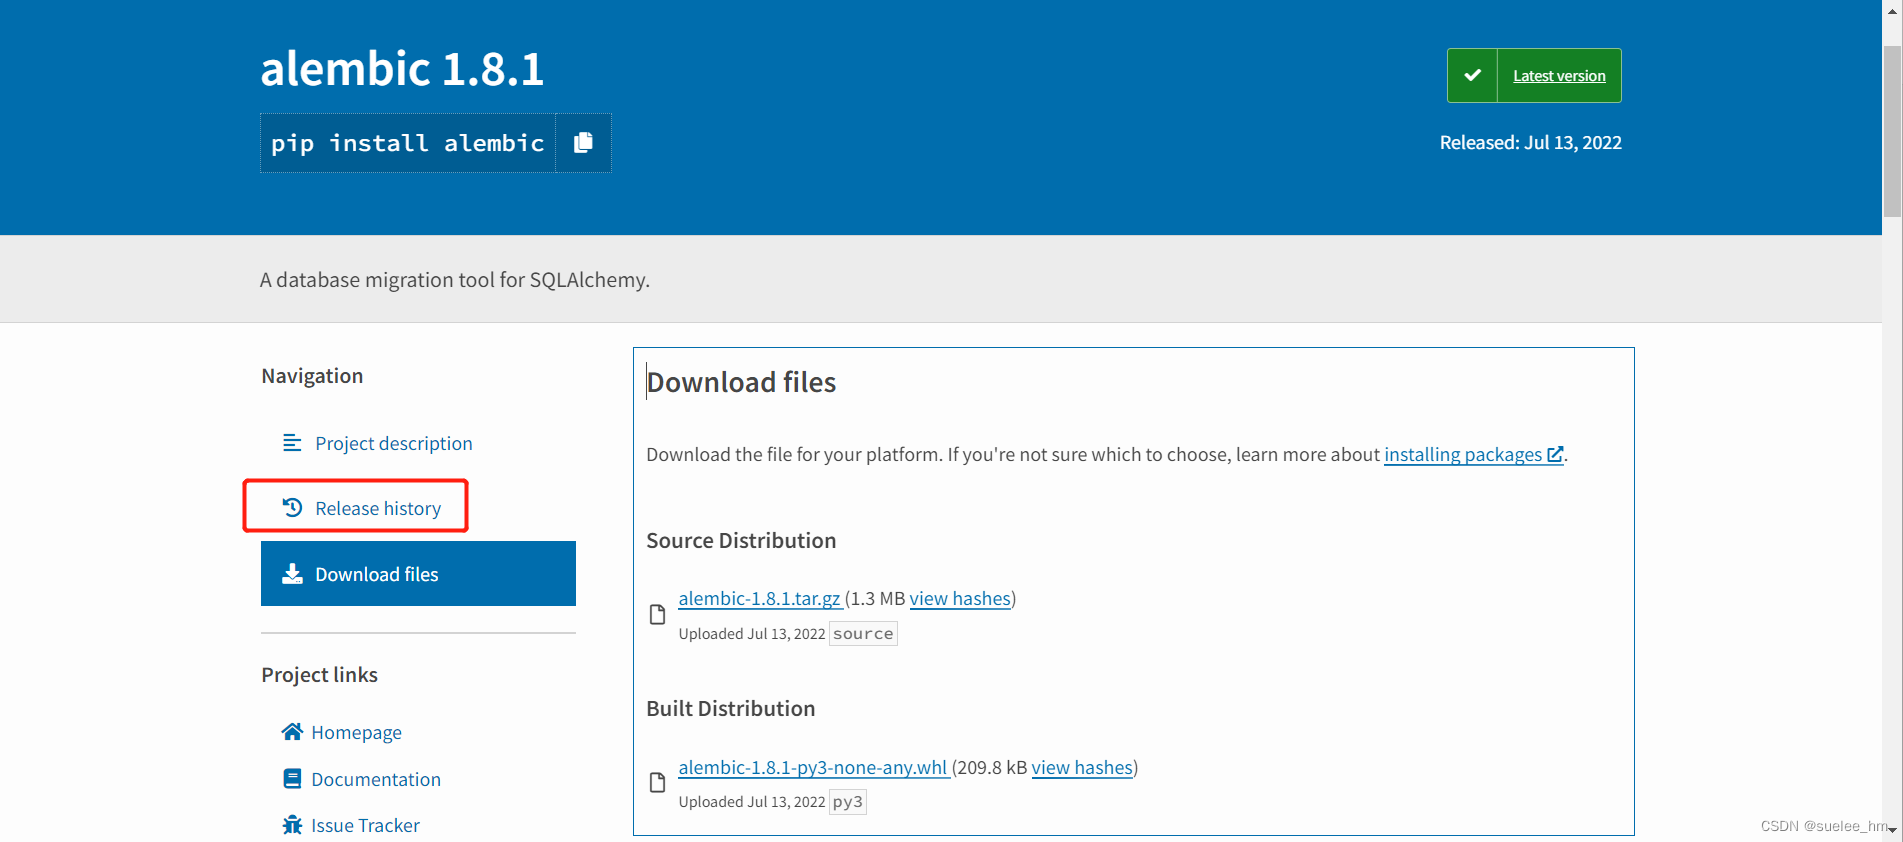Open the Documentation project link
The height and width of the screenshot is (842, 1903).
[x=376, y=779]
